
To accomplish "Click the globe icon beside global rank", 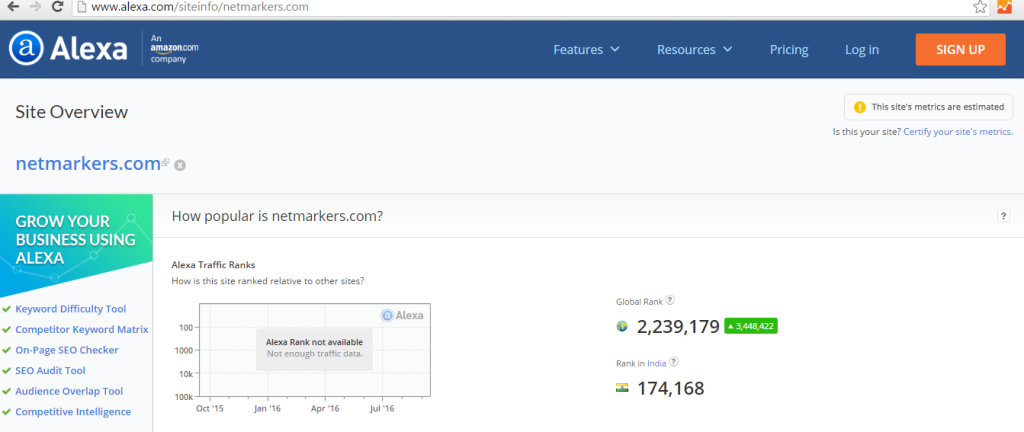I will click(622, 326).
